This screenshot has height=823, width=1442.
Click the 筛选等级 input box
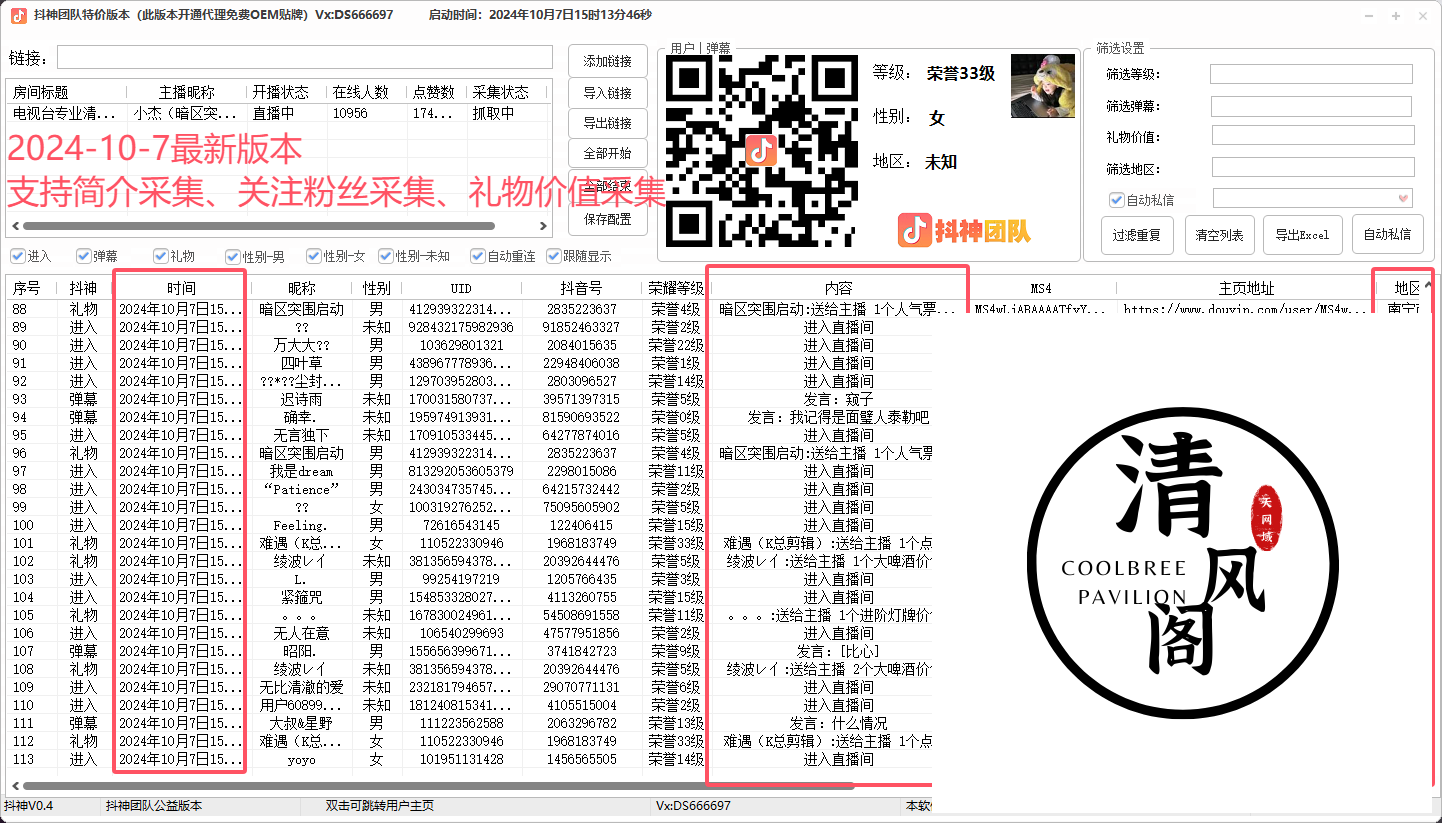tap(1311, 74)
